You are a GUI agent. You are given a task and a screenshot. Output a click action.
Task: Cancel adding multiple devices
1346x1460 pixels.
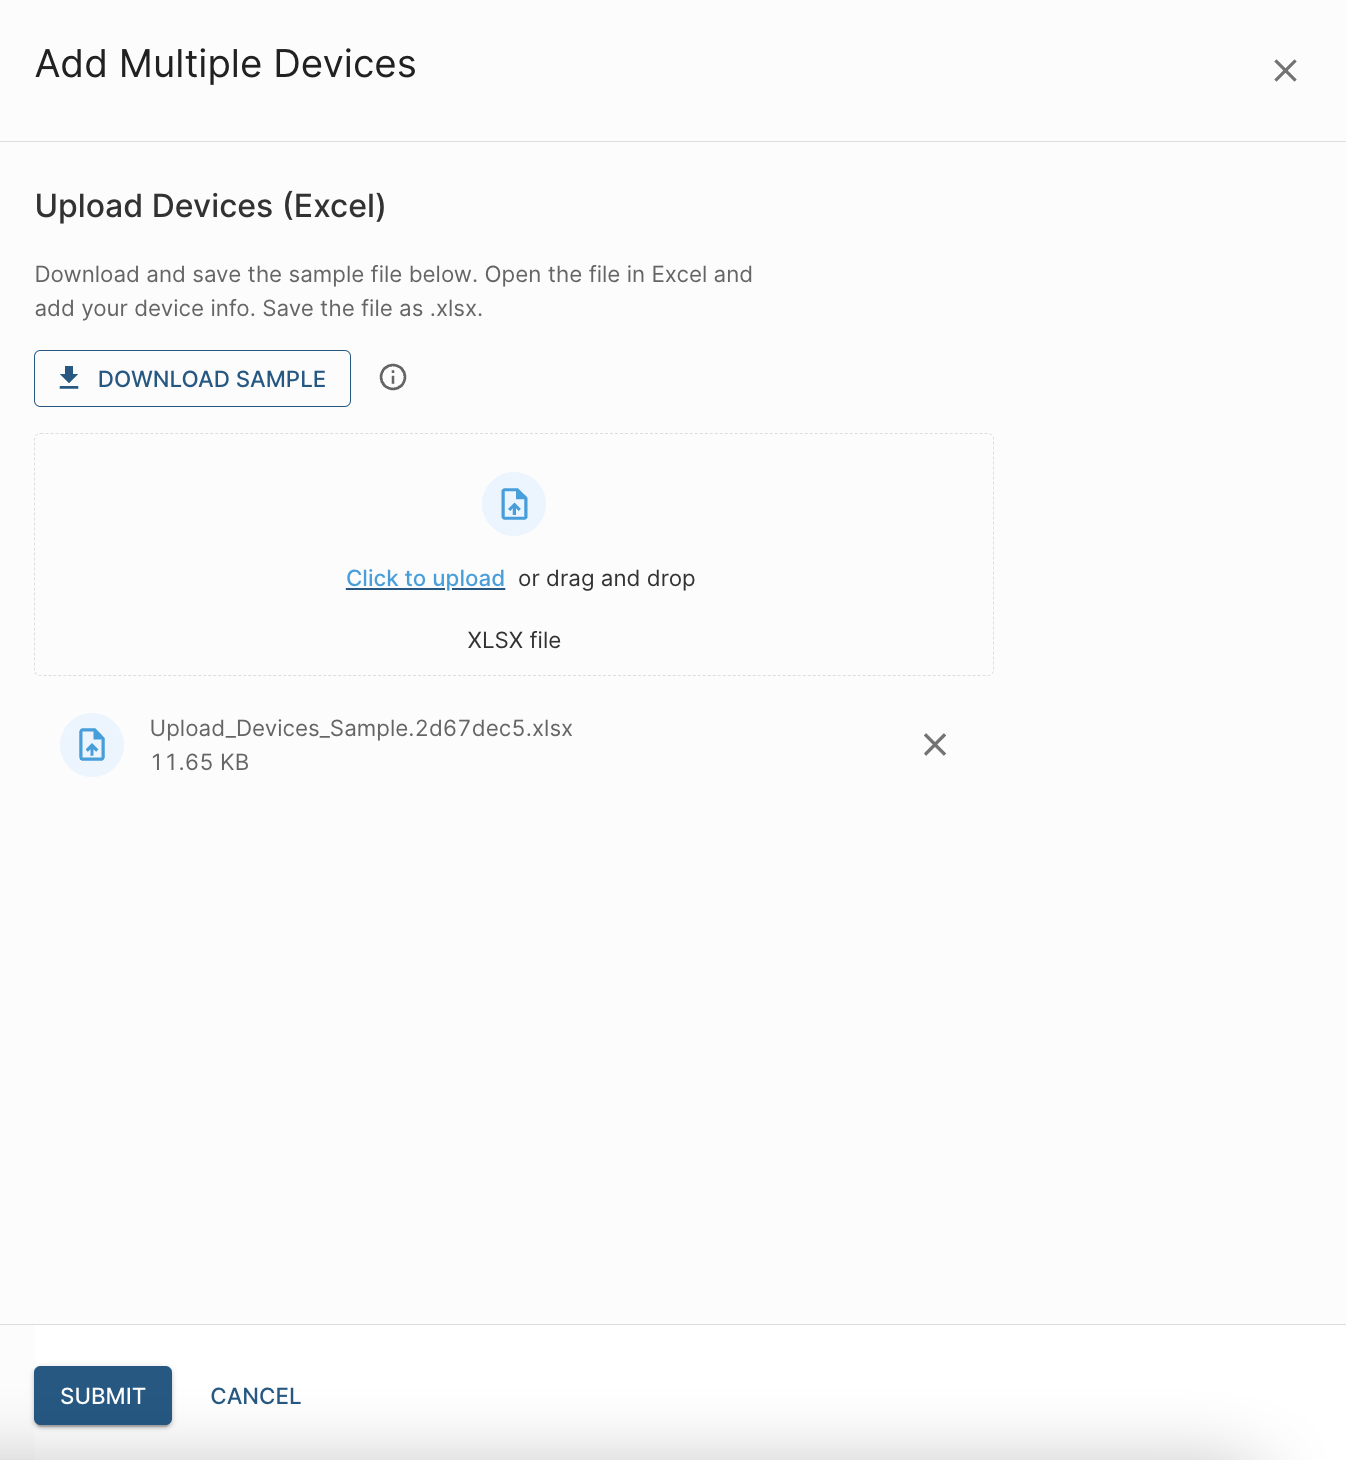[x=255, y=1396]
